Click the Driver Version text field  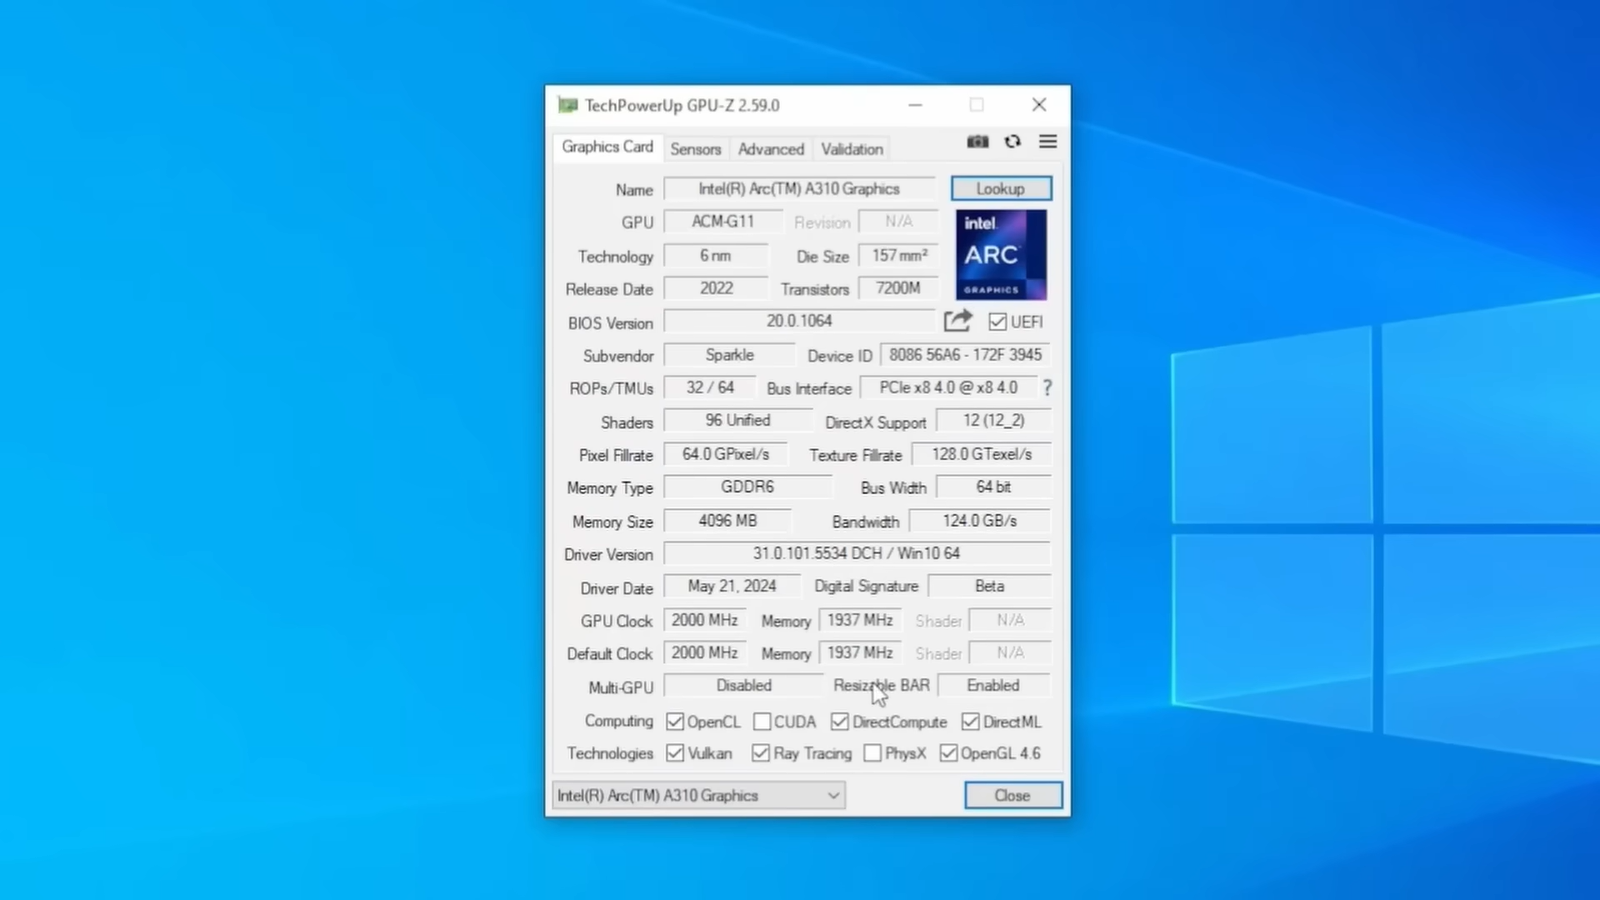tap(856, 554)
